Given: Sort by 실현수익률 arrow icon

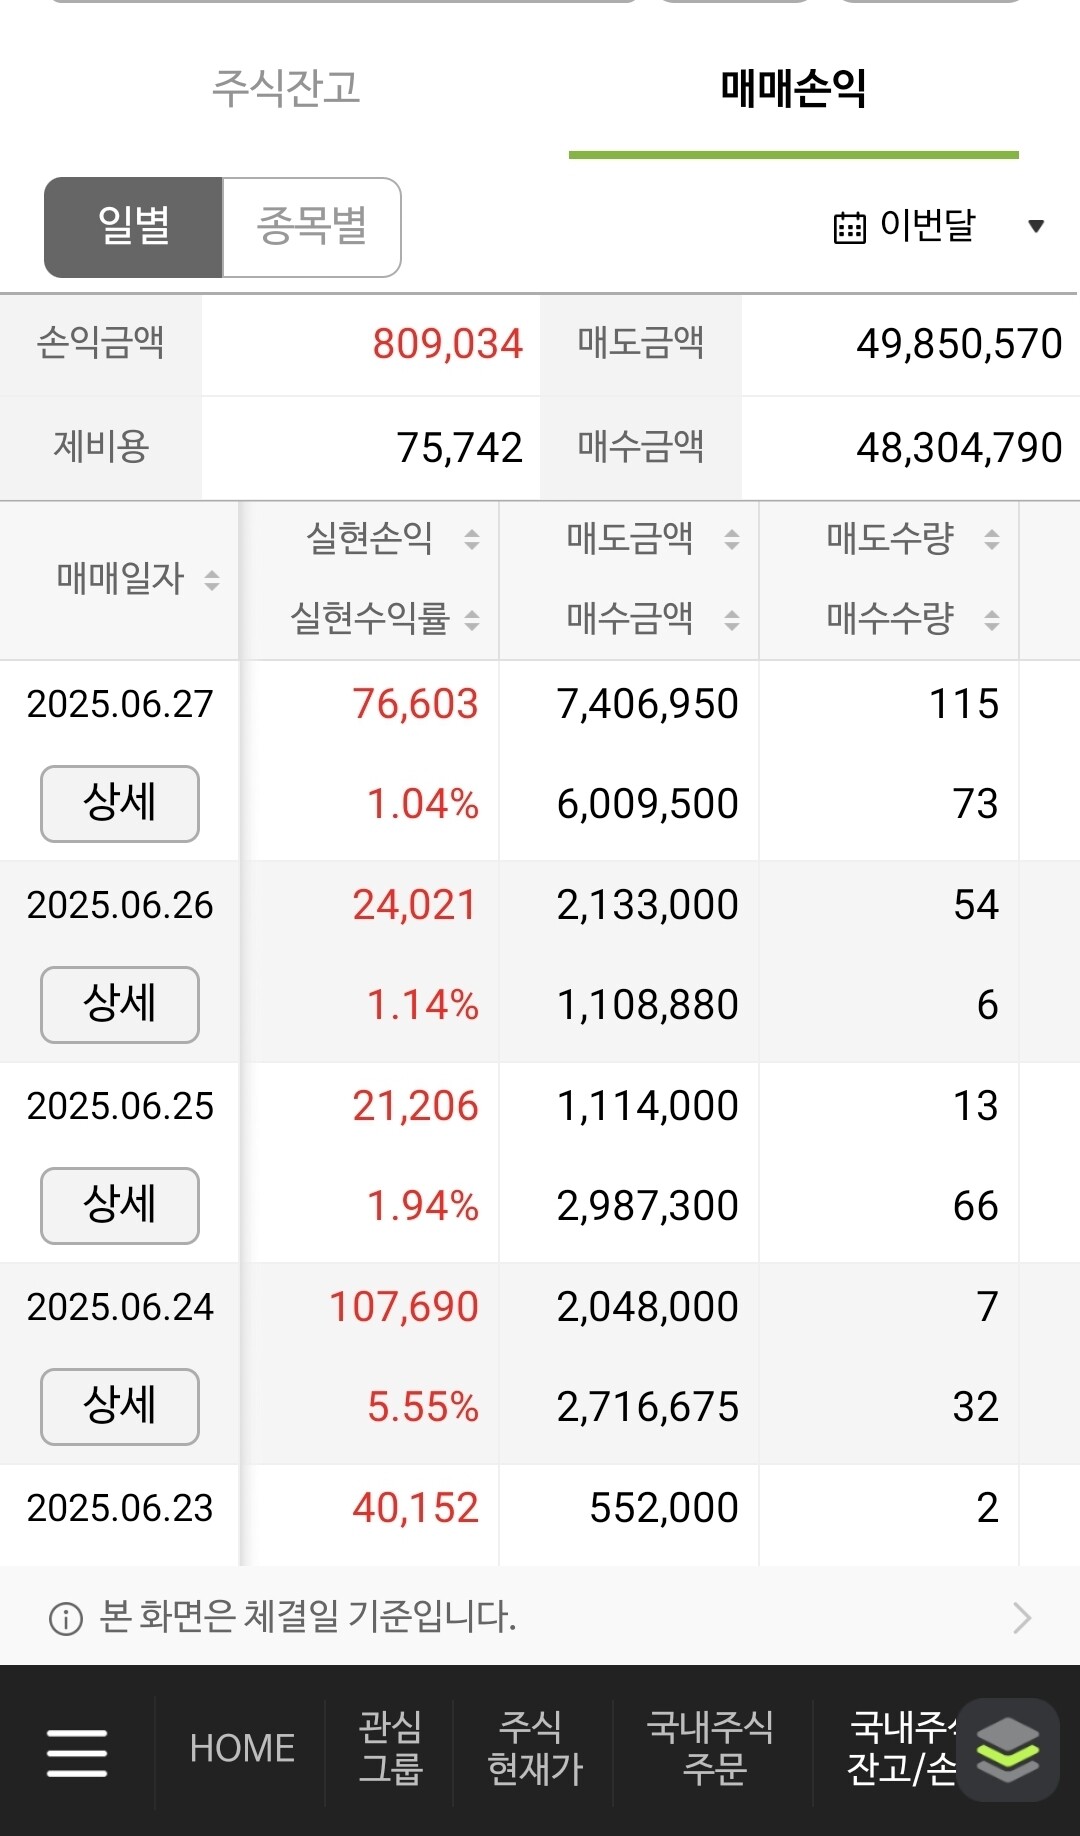Looking at the screenshot, I should 472,620.
